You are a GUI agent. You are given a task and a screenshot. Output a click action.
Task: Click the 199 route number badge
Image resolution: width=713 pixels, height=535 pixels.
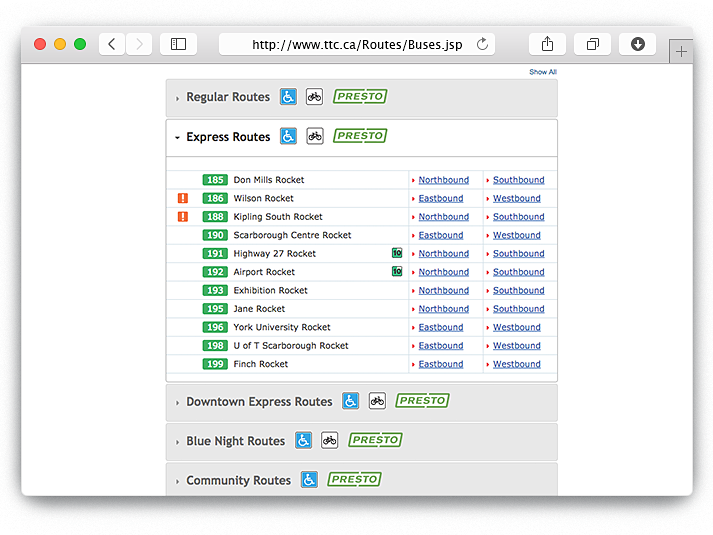215,364
